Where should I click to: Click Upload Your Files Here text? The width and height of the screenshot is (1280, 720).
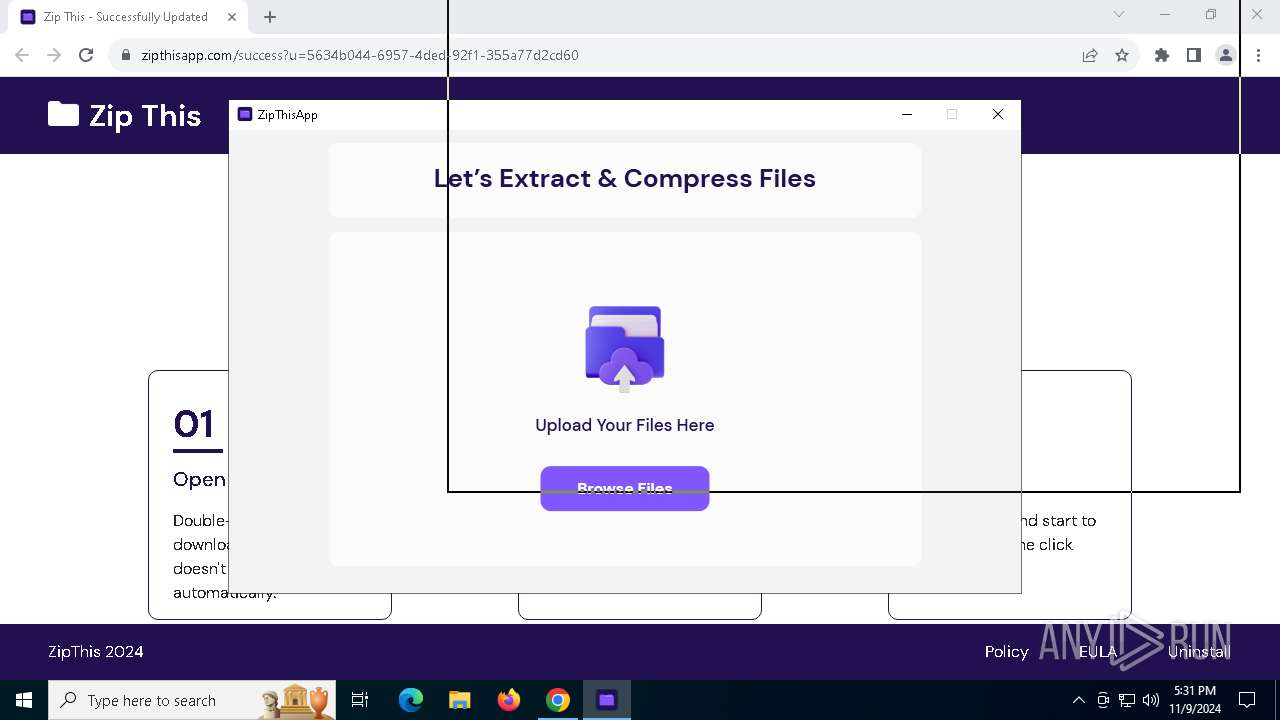point(625,425)
